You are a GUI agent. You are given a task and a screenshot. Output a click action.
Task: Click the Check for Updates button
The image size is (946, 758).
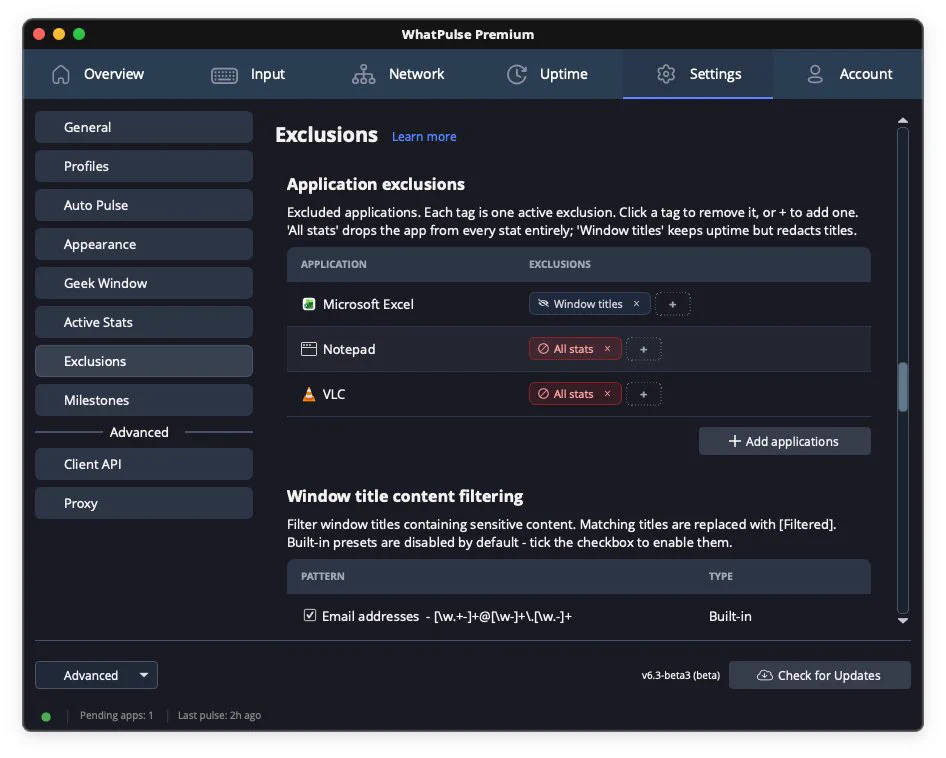(x=819, y=675)
